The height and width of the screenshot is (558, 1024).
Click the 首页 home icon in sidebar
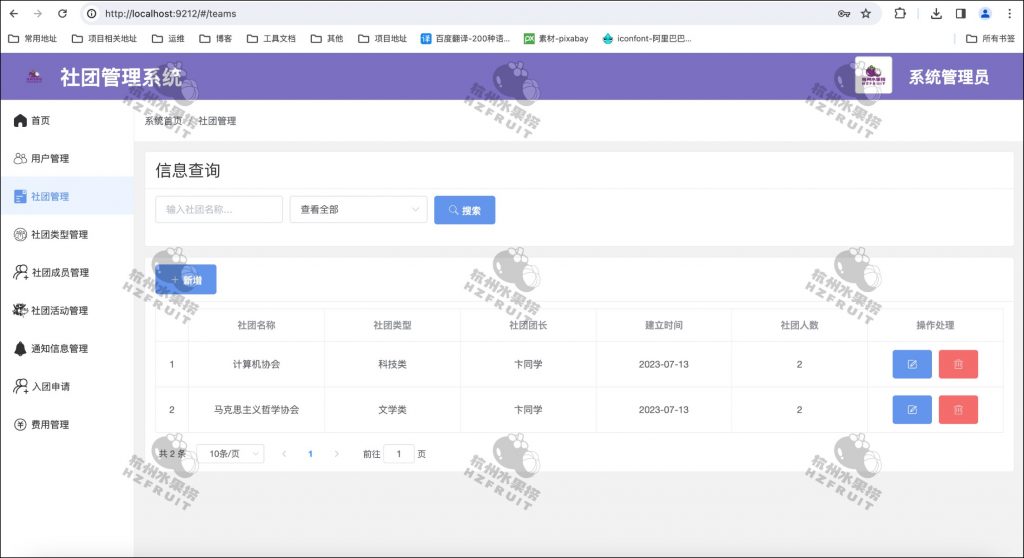[x=20, y=120]
